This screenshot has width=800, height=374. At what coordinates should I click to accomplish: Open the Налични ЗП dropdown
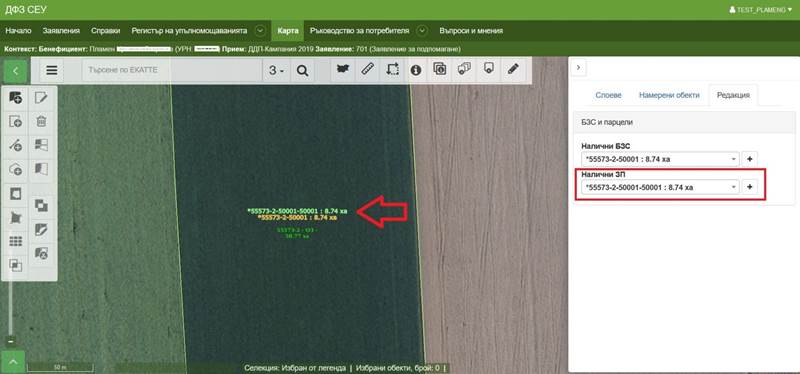tap(660, 187)
